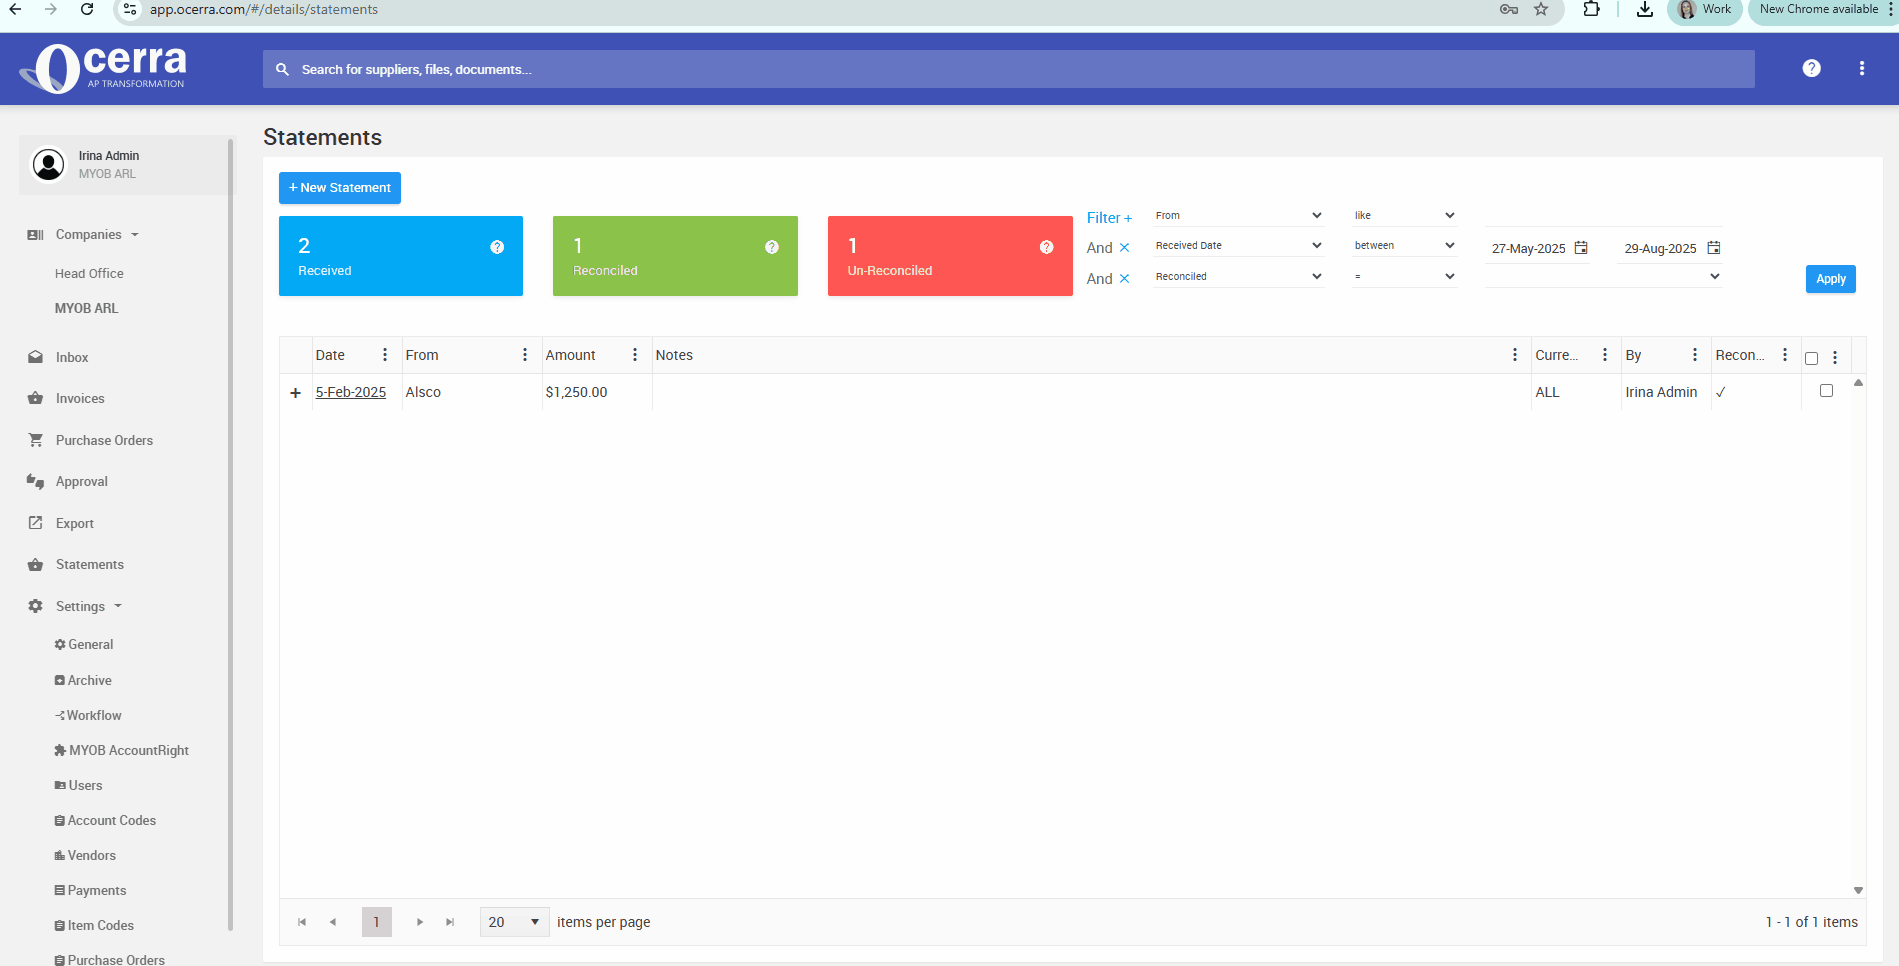The image size is (1899, 966).
Task: Open Chrome downloads icon
Action: click(1644, 9)
